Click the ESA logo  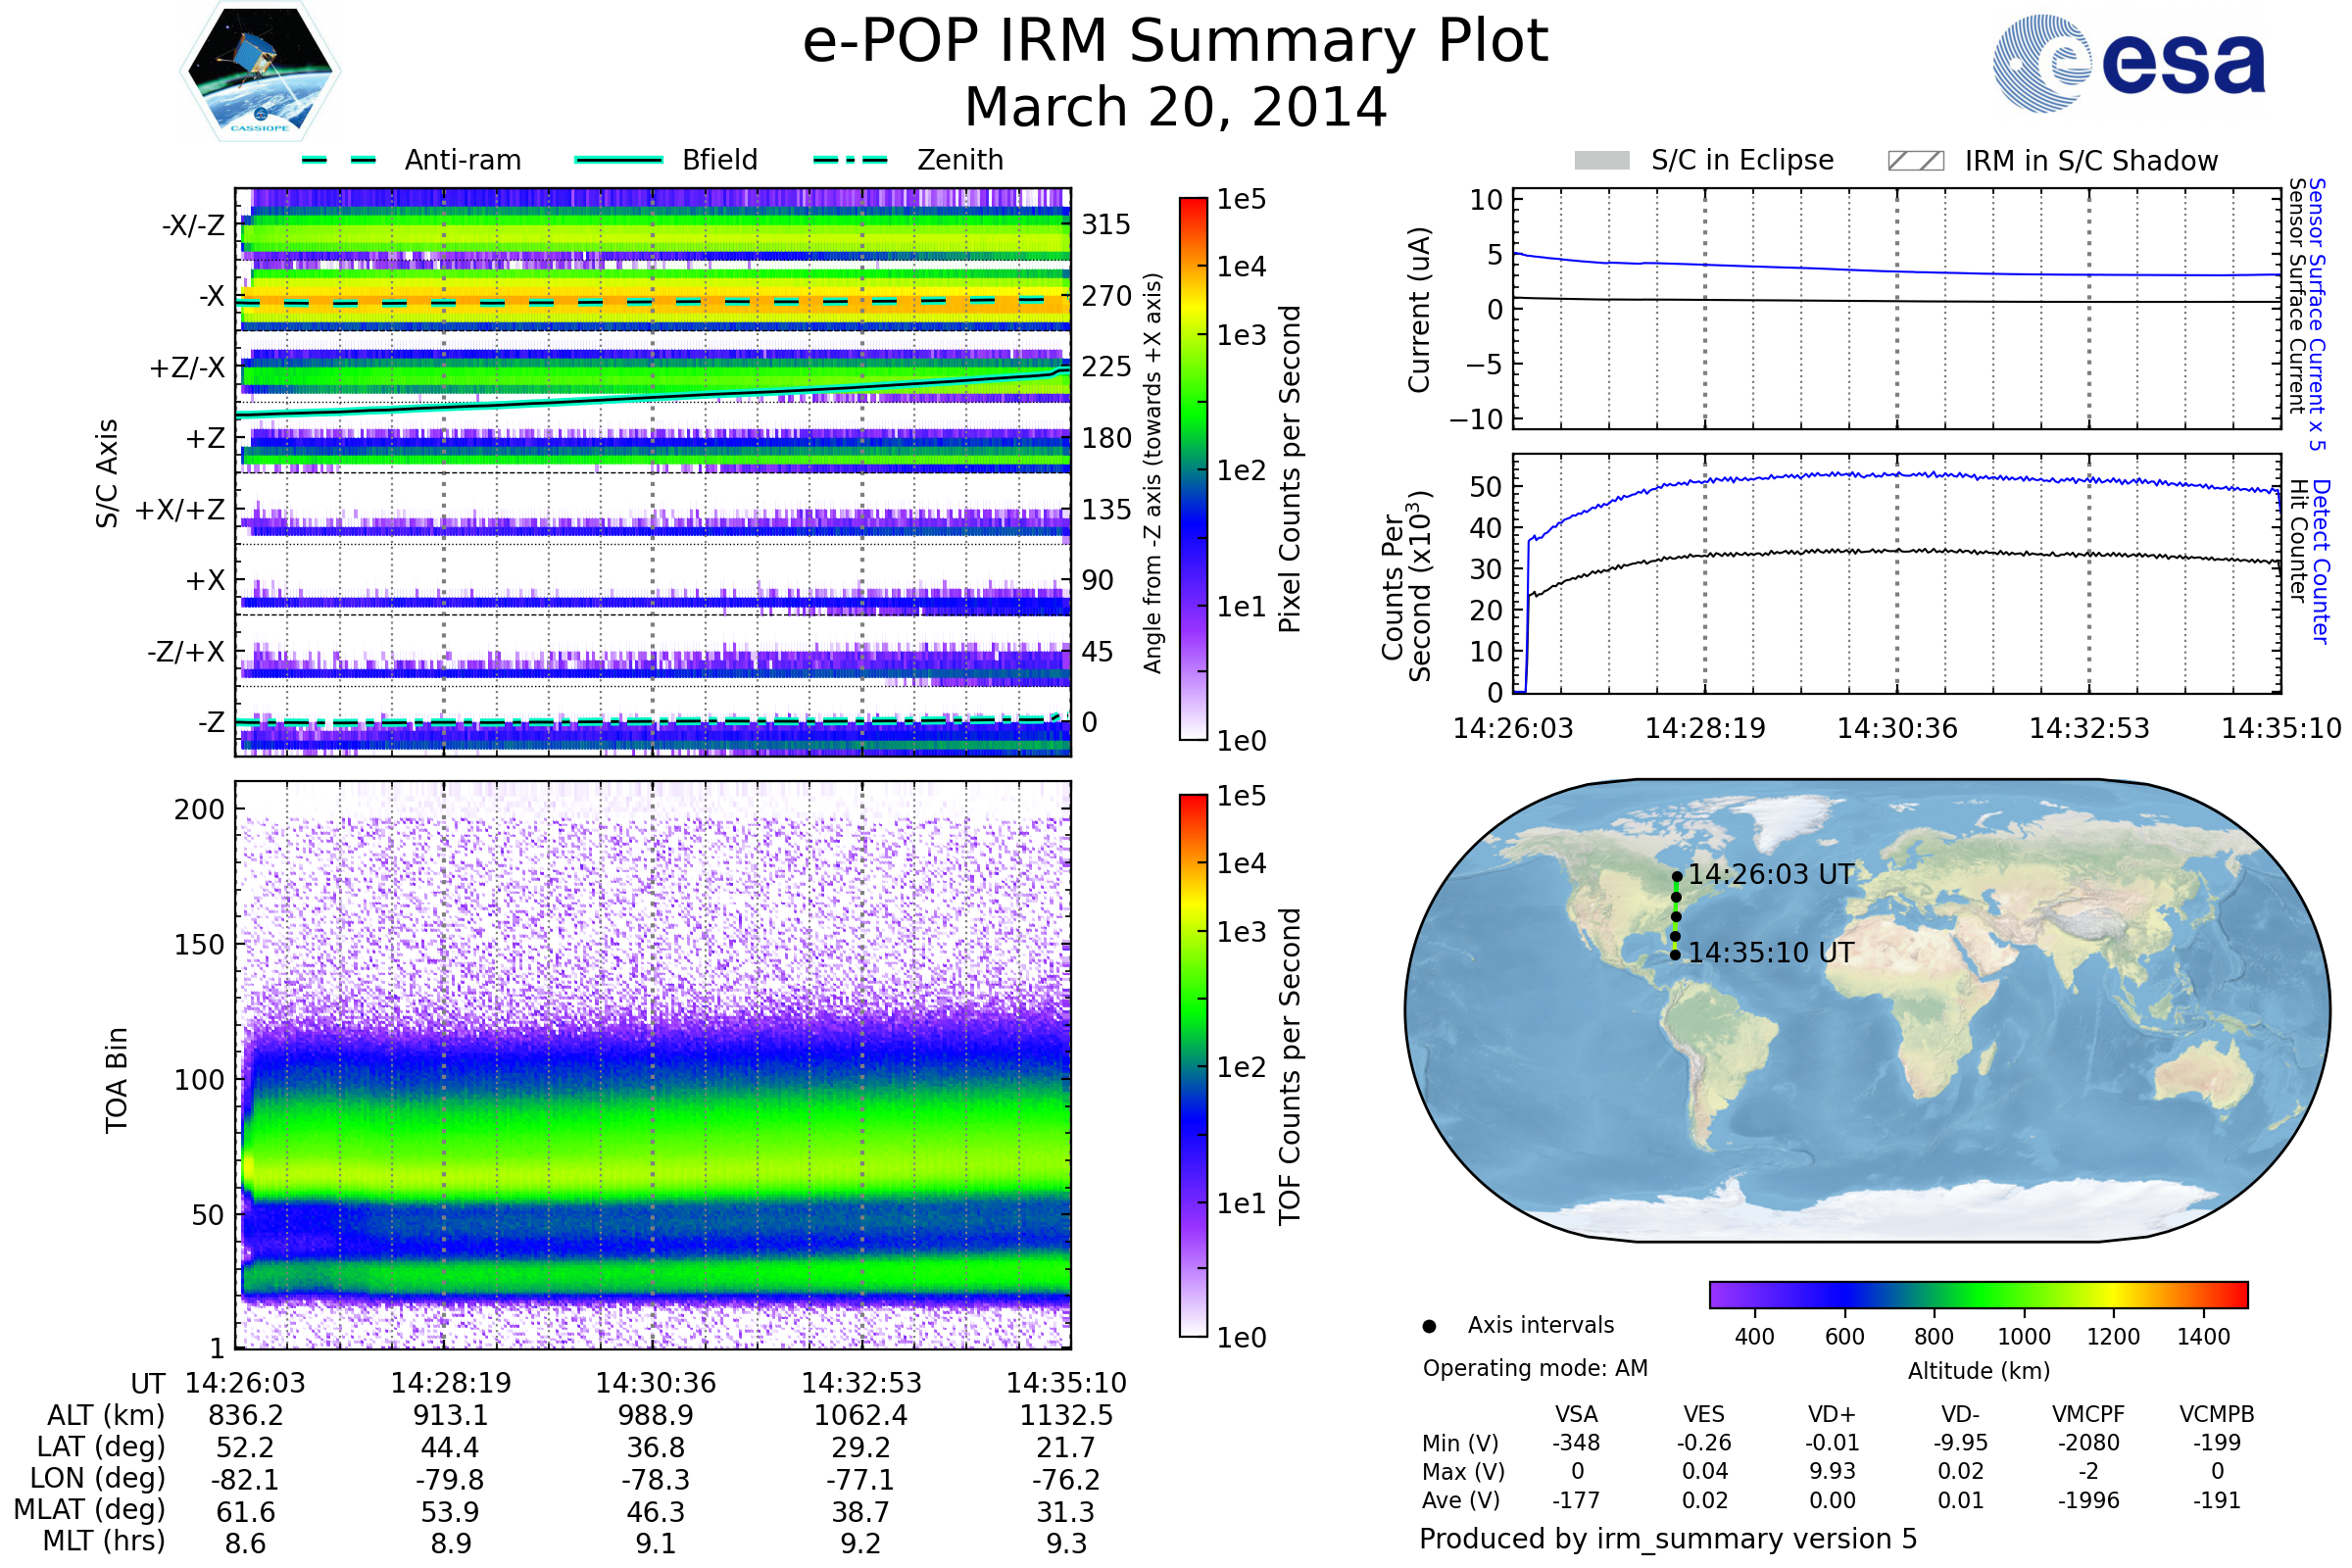point(2128,63)
